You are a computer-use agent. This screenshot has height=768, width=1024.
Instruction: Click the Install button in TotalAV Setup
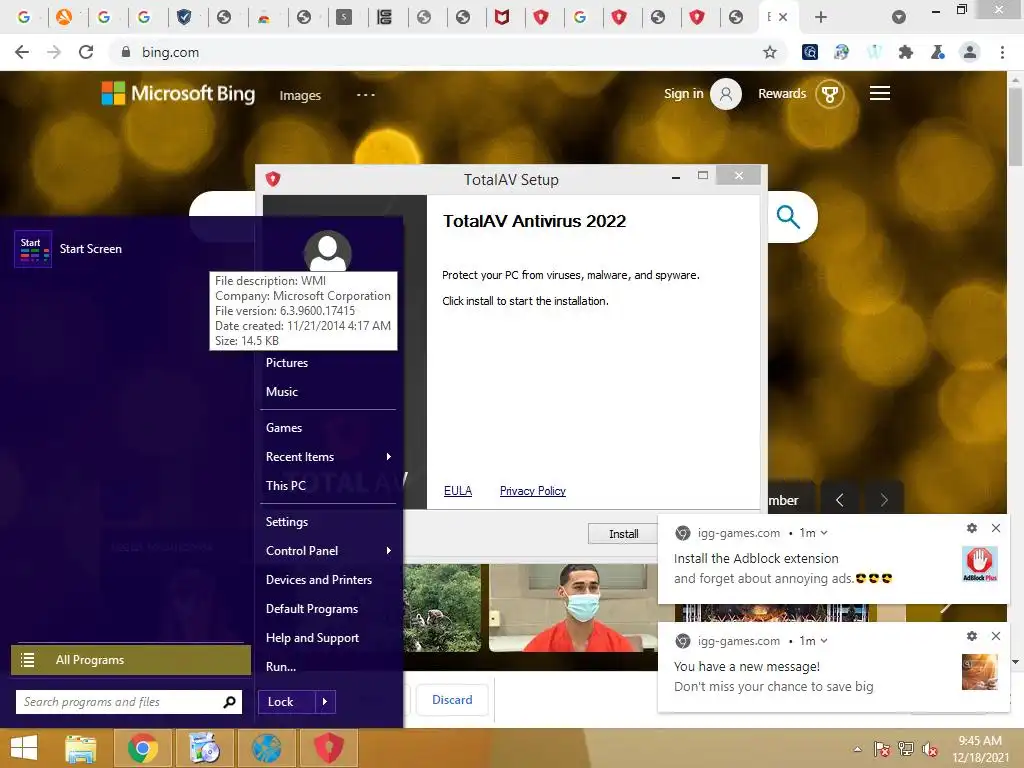click(x=623, y=534)
